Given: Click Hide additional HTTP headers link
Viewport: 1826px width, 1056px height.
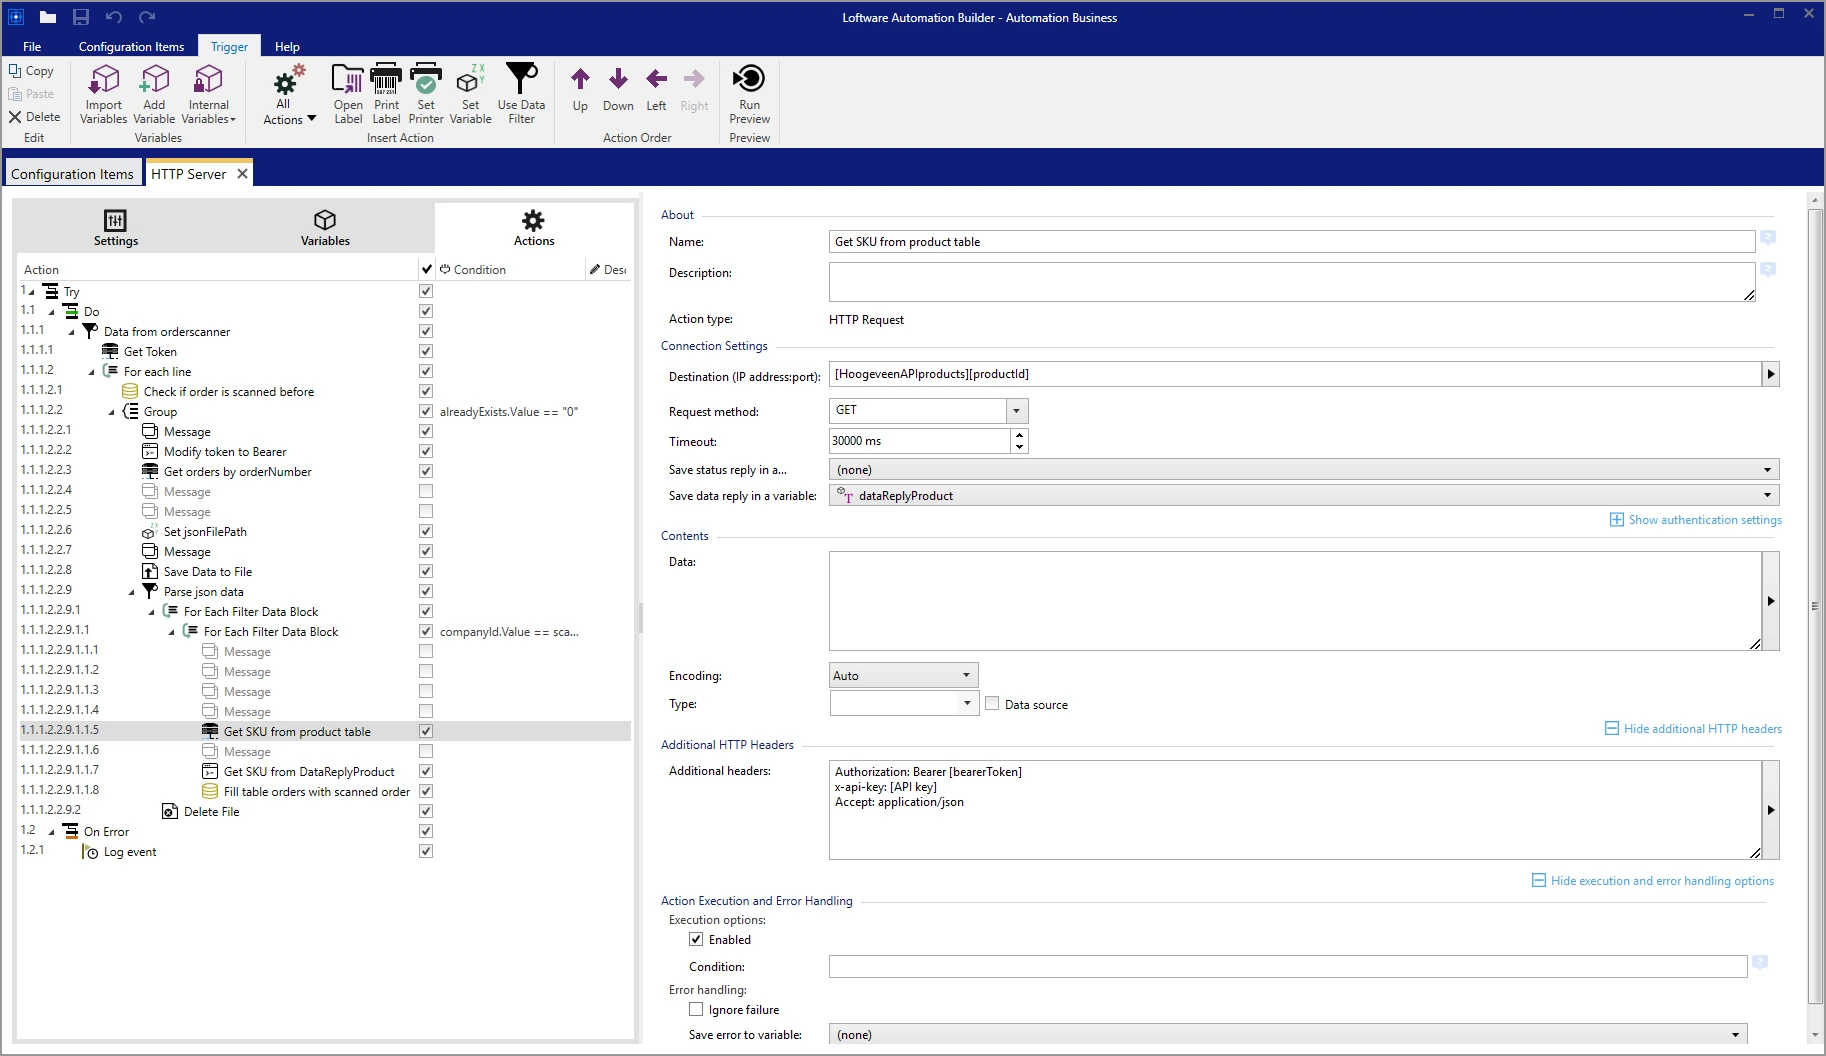Looking at the screenshot, I should click(1693, 729).
